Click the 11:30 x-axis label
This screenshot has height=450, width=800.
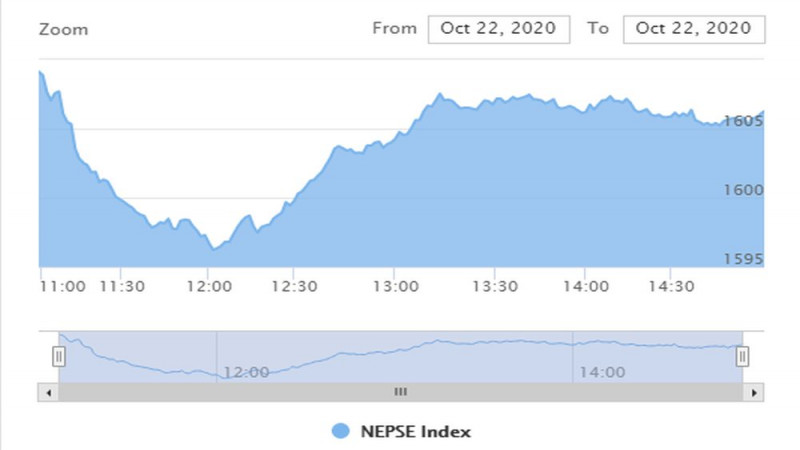122,286
